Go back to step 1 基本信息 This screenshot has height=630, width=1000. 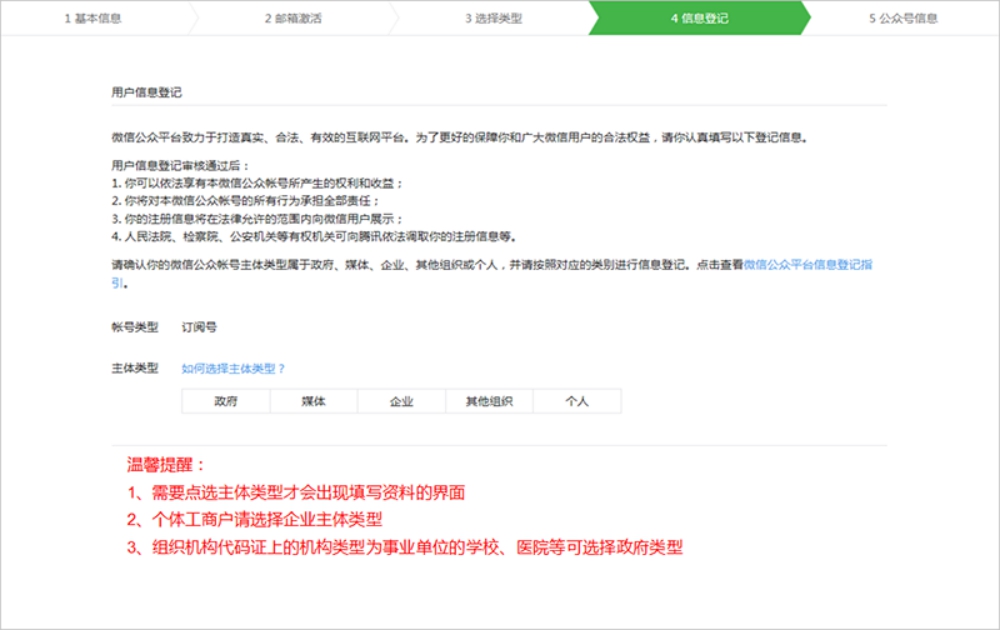(x=92, y=17)
